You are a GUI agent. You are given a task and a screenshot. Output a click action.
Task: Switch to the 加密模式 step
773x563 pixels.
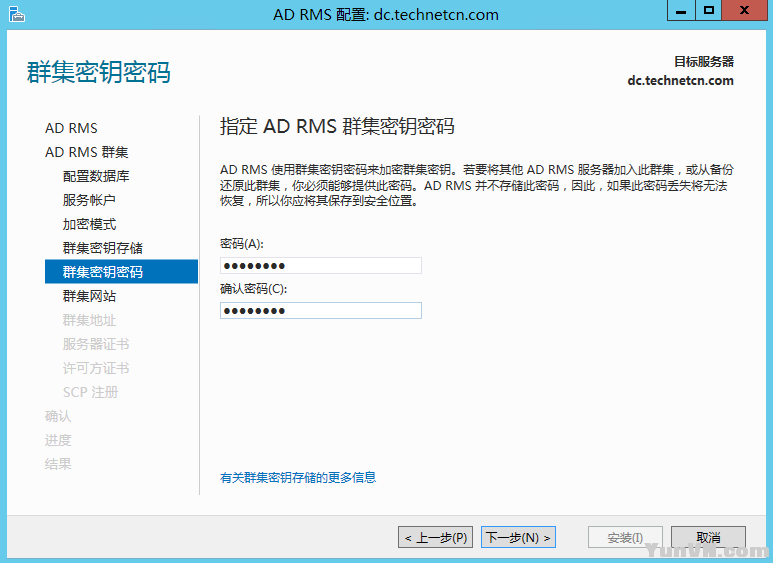click(89, 224)
